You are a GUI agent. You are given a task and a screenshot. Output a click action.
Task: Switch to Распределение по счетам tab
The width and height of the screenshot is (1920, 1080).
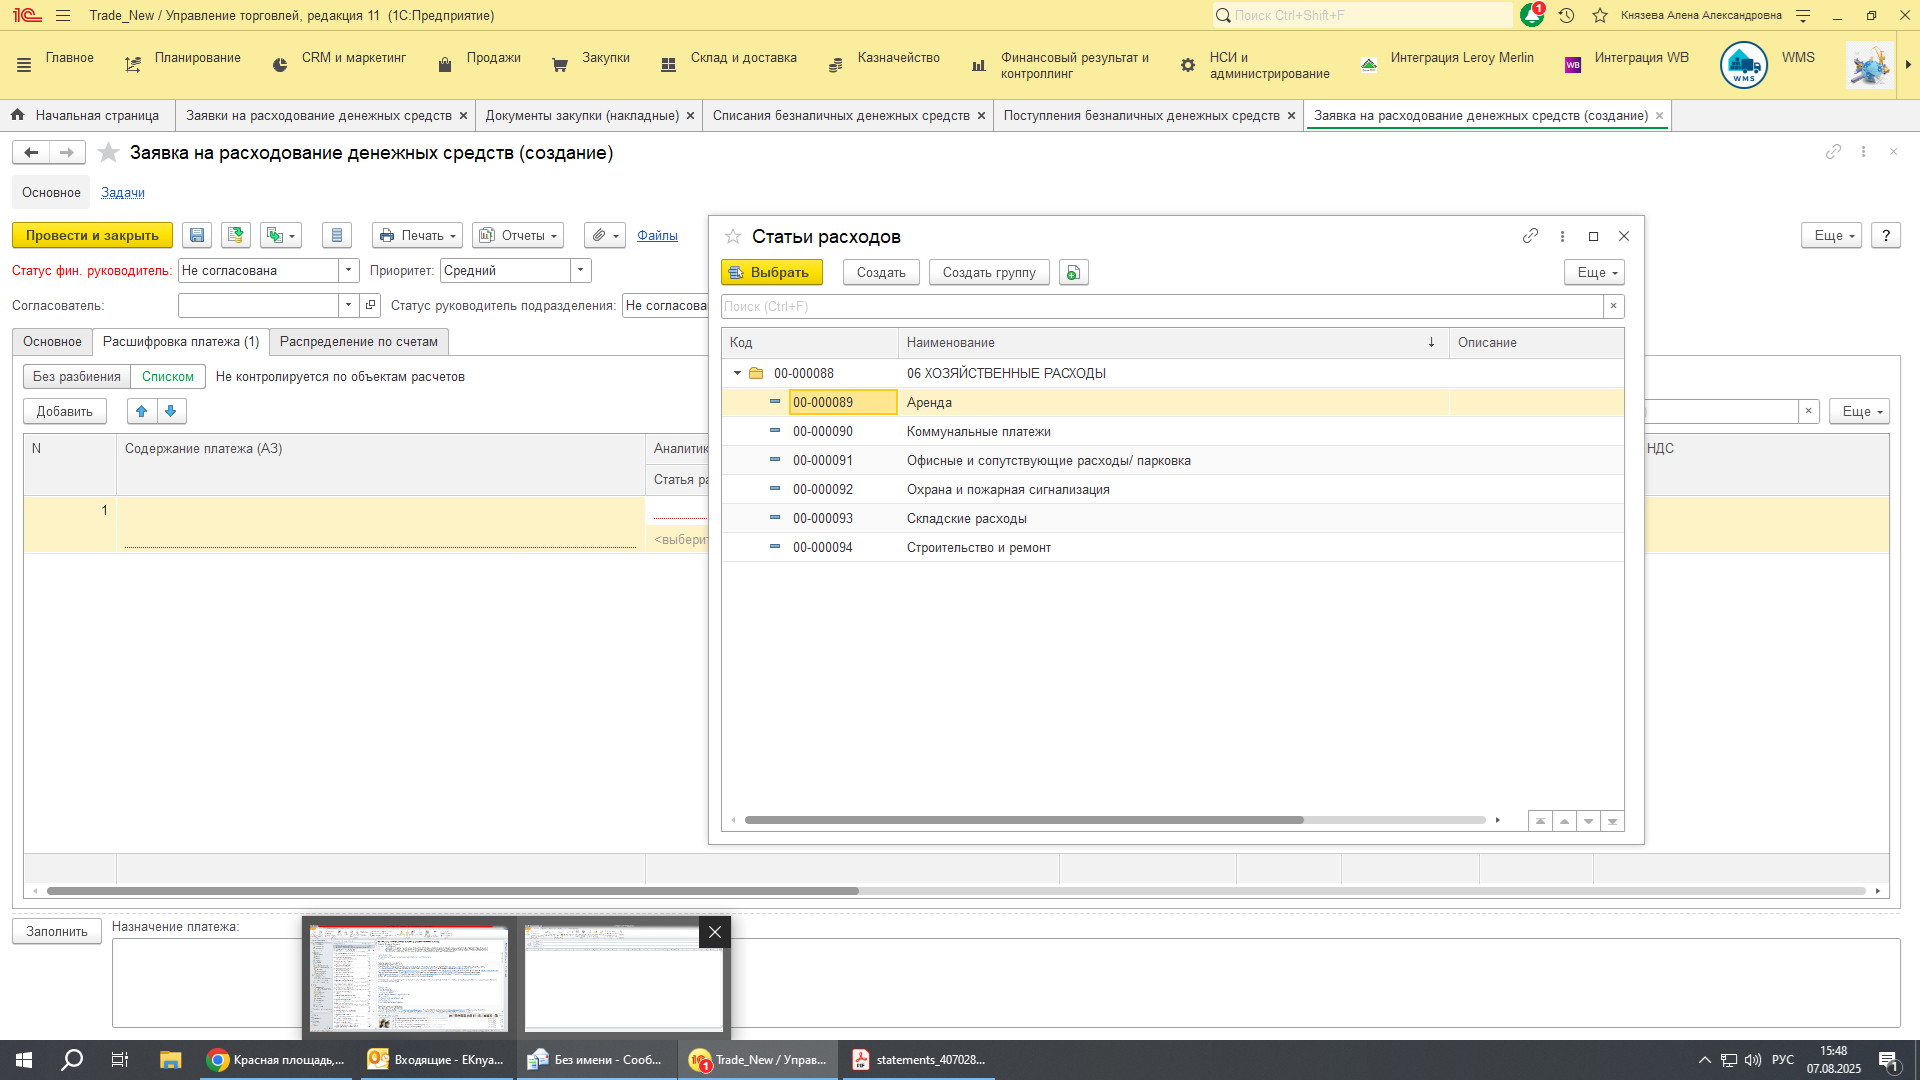pos(358,341)
